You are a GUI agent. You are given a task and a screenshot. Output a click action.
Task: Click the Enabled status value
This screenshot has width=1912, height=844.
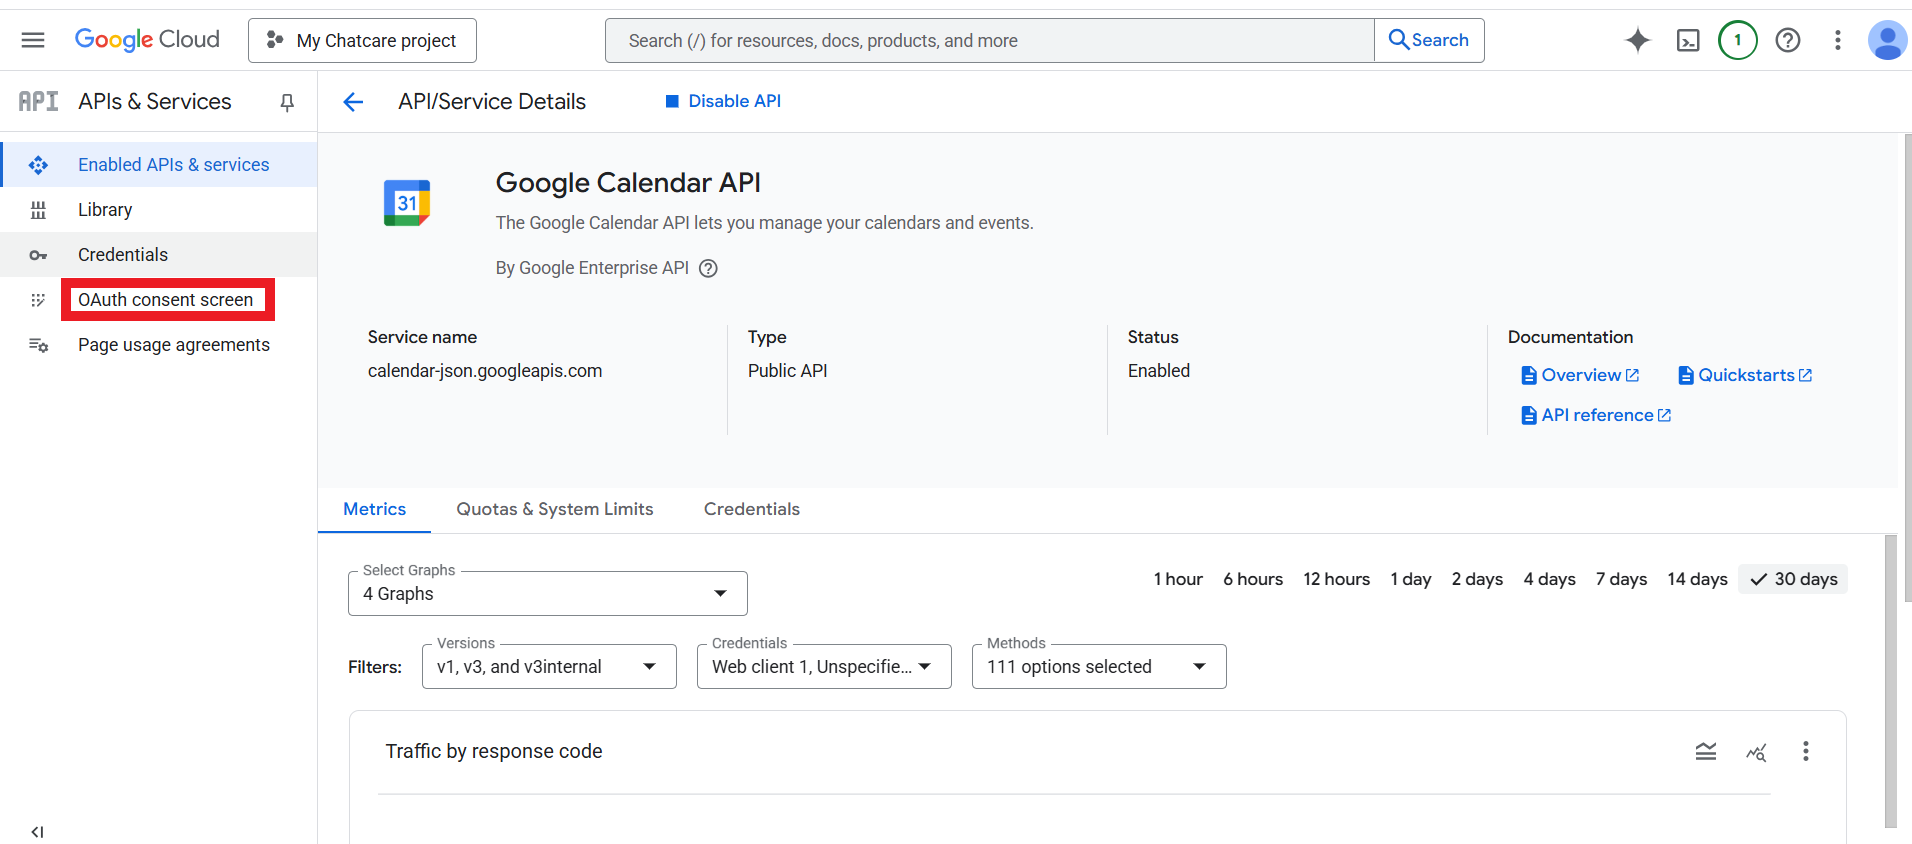[1159, 371]
